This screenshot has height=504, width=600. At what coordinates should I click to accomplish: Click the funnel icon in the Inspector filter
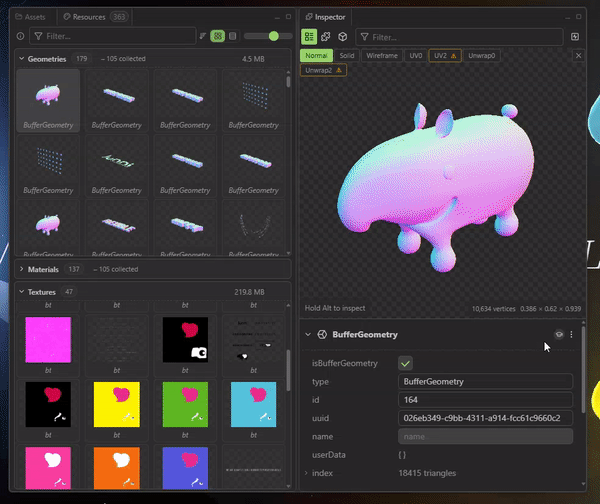(x=364, y=37)
